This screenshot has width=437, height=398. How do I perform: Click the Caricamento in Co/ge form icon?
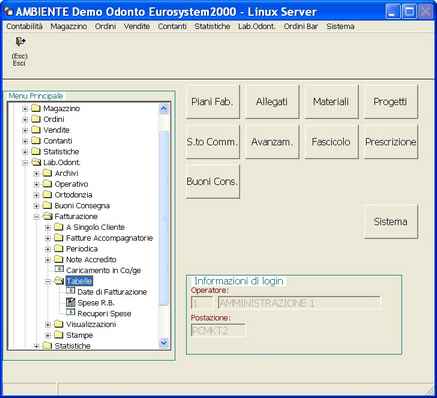[x=59, y=269]
